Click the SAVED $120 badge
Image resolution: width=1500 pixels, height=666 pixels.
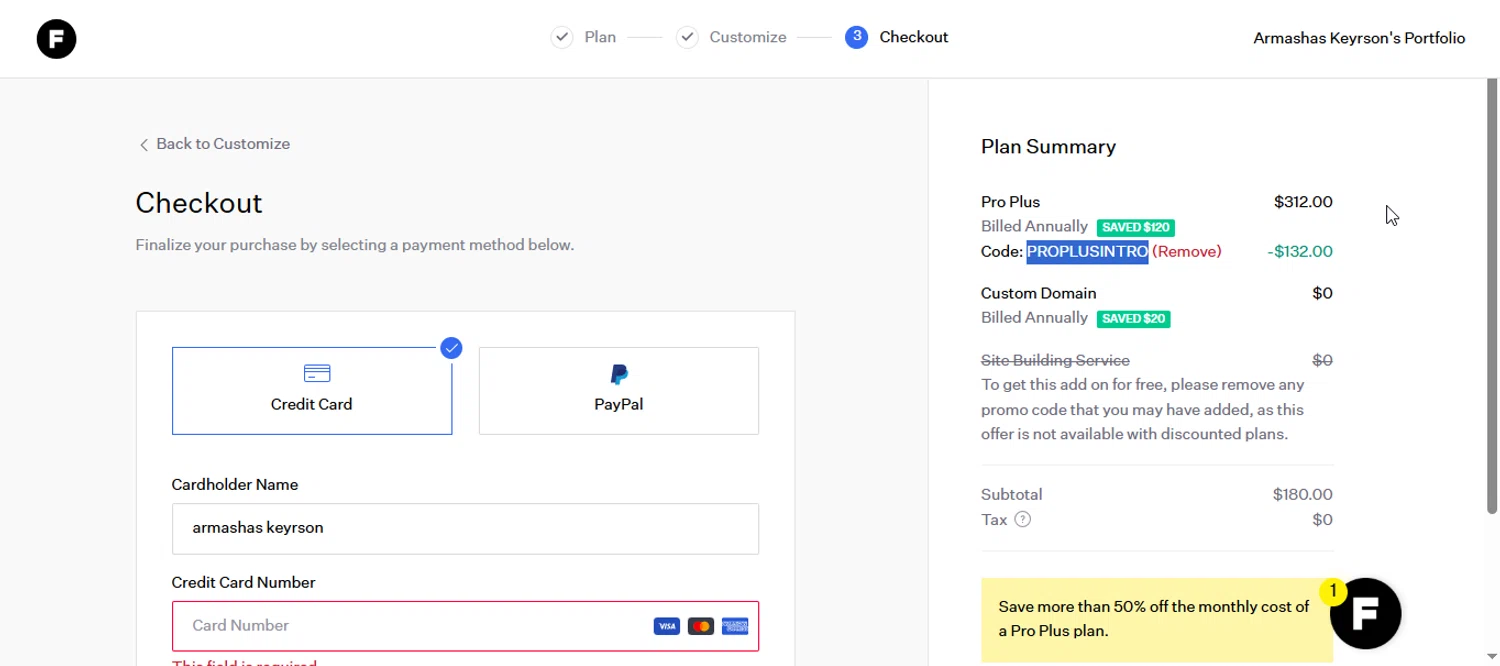point(1136,227)
